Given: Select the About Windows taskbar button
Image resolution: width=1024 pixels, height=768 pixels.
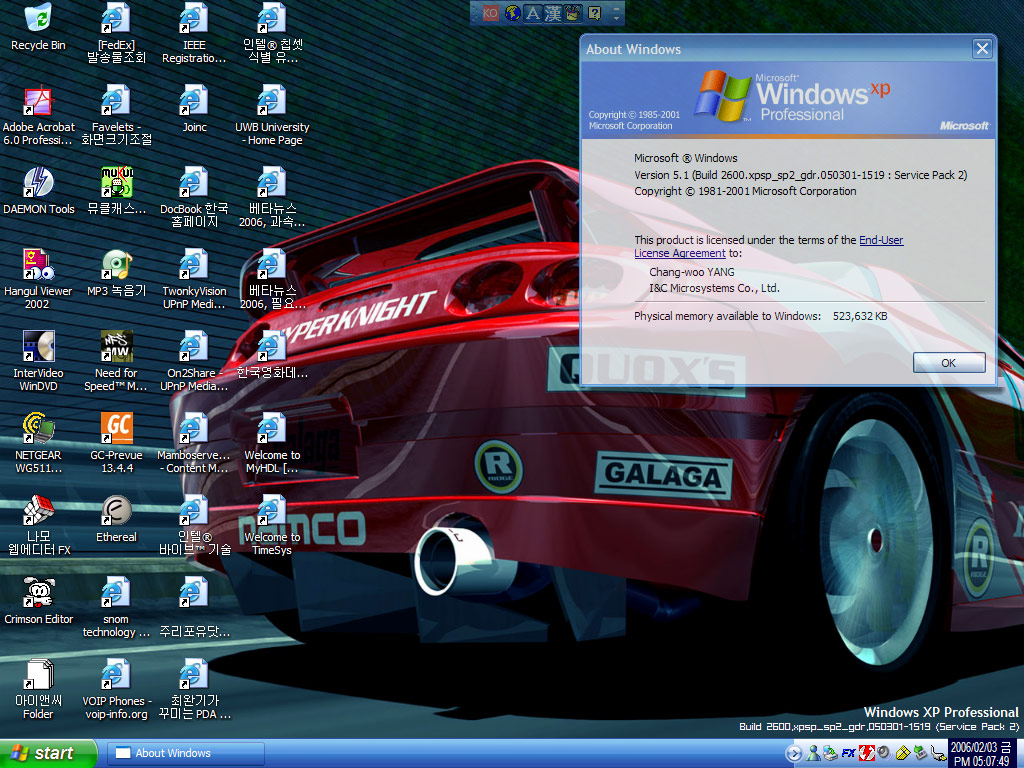Looking at the screenshot, I should [x=186, y=753].
